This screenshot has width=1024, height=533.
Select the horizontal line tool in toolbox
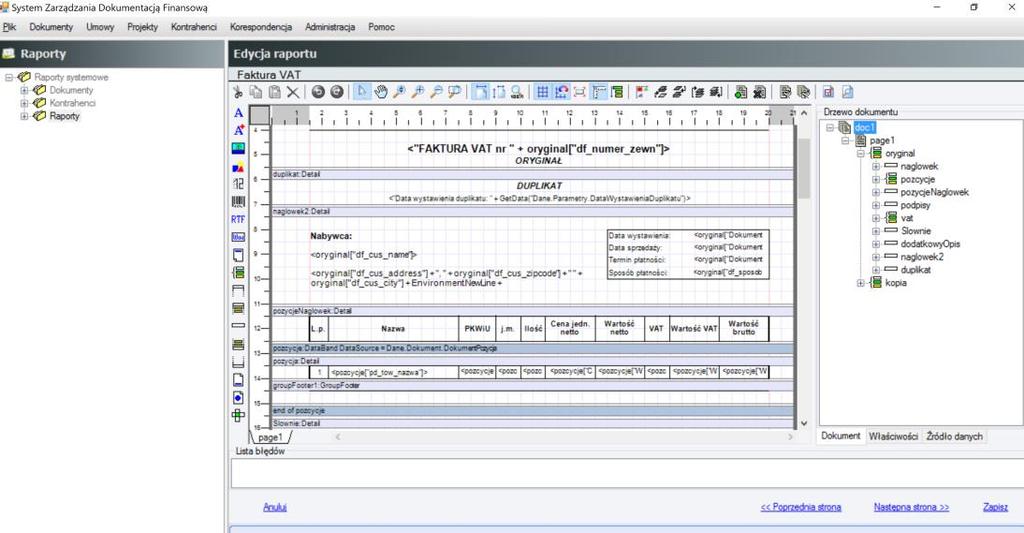238,325
